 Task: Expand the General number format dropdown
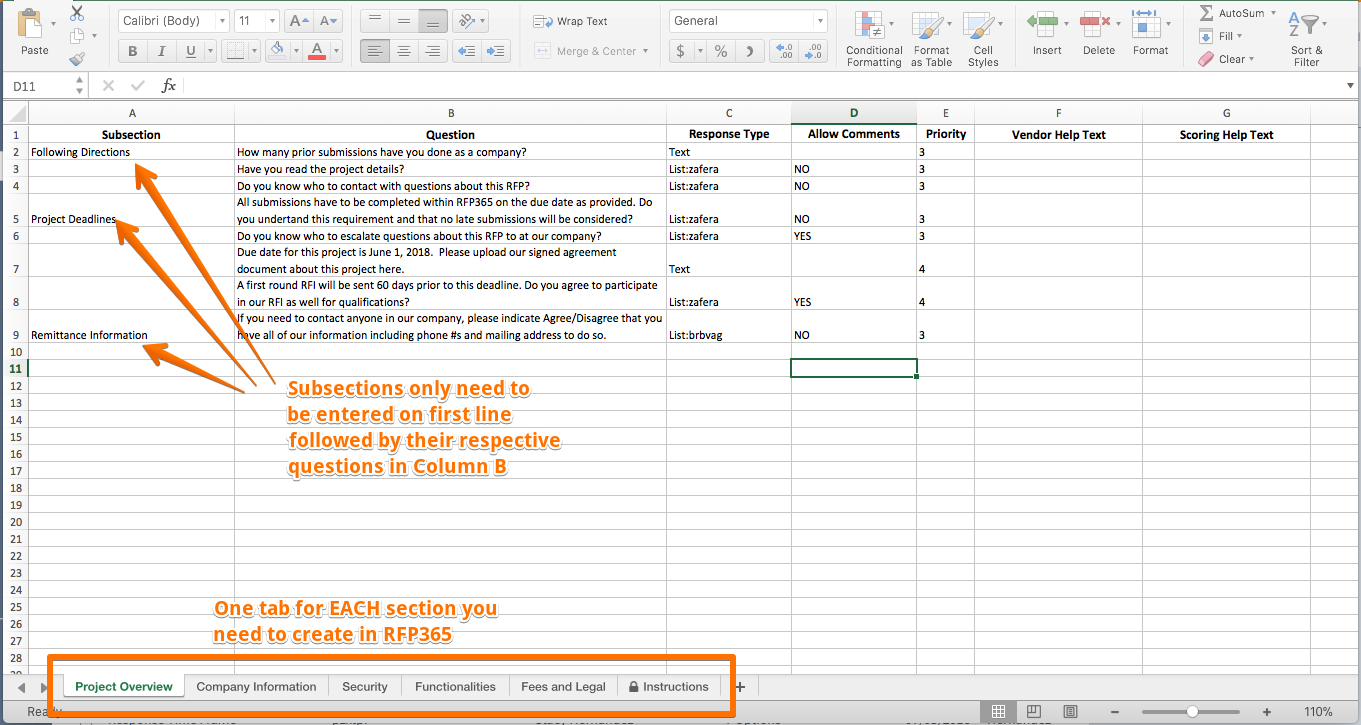coord(820,21)
